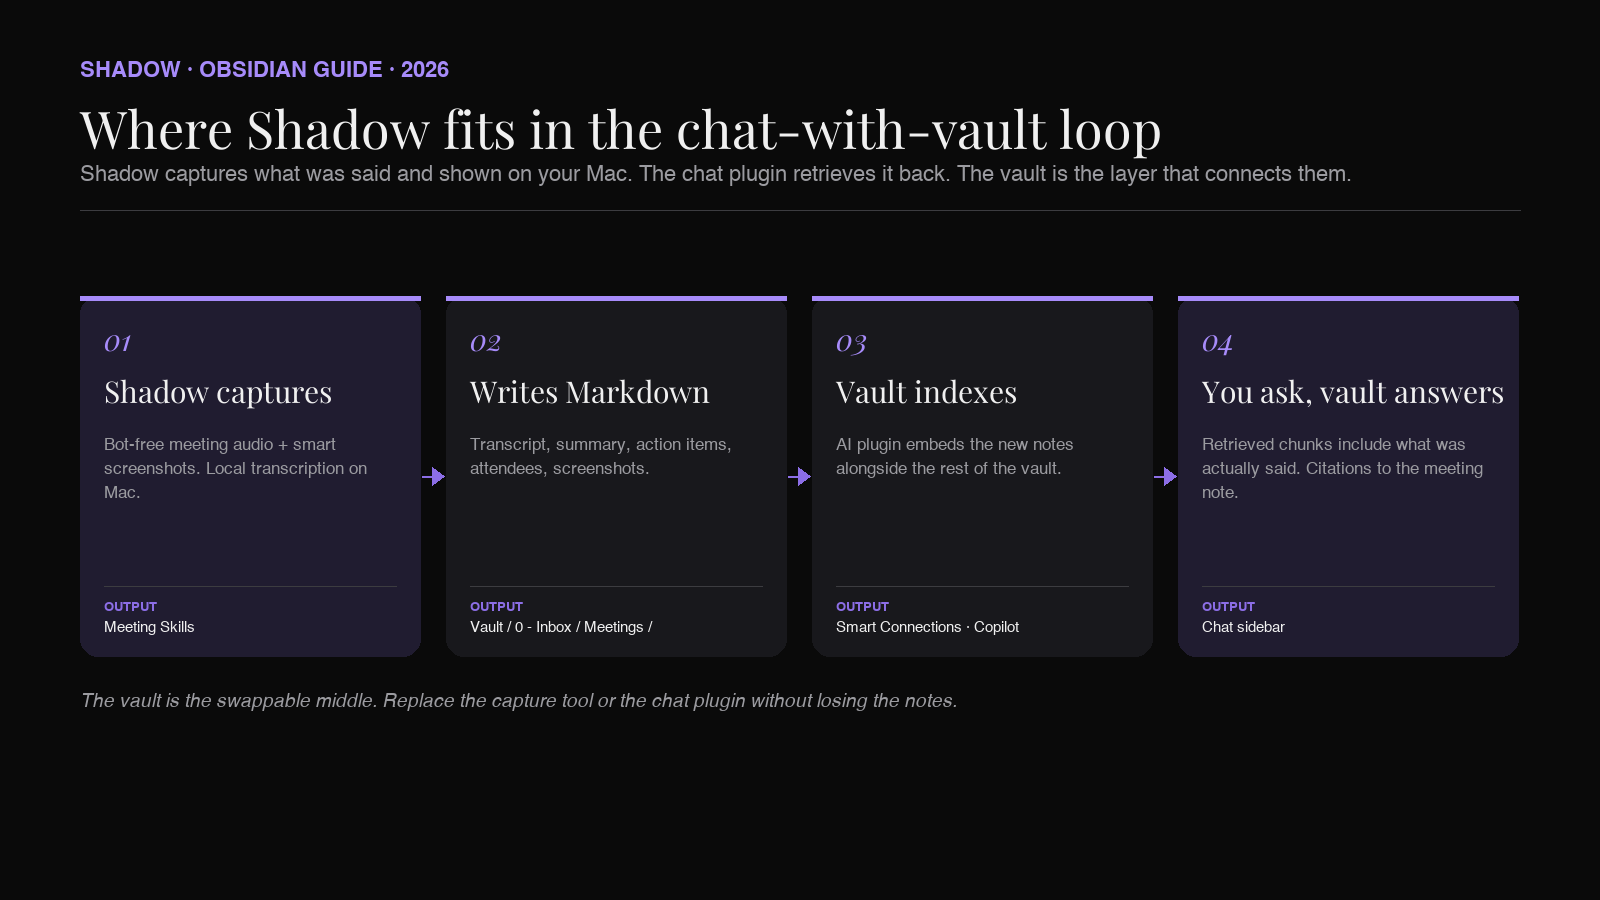Click the 'AI plugin embeds the new notes' description
Screen dimensions: 1600x900
[955, 456]
